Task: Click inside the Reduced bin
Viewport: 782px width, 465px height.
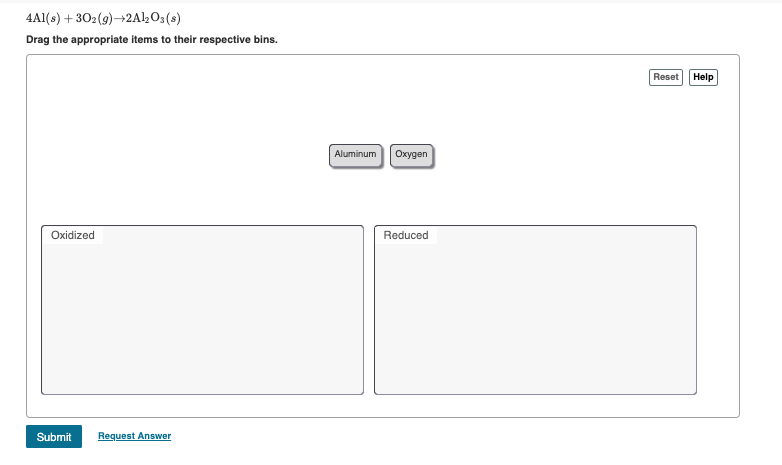Action: (535, 310)
